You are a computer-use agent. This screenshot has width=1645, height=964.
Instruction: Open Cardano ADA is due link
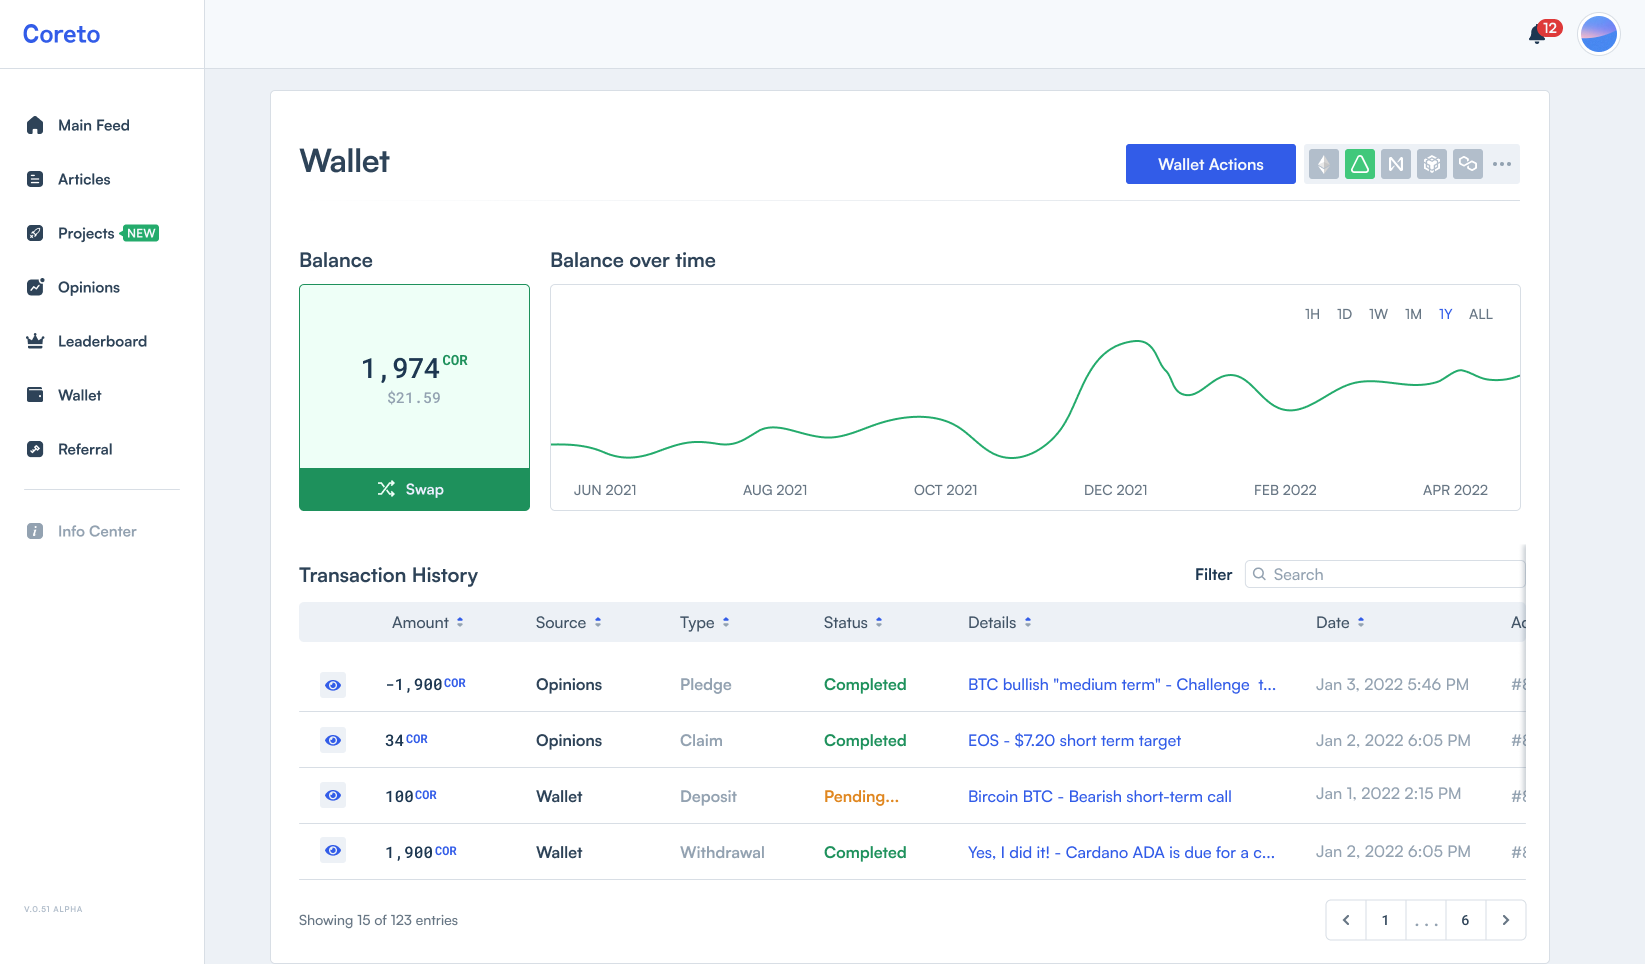pyautogui.click(x=1121, y=852)
